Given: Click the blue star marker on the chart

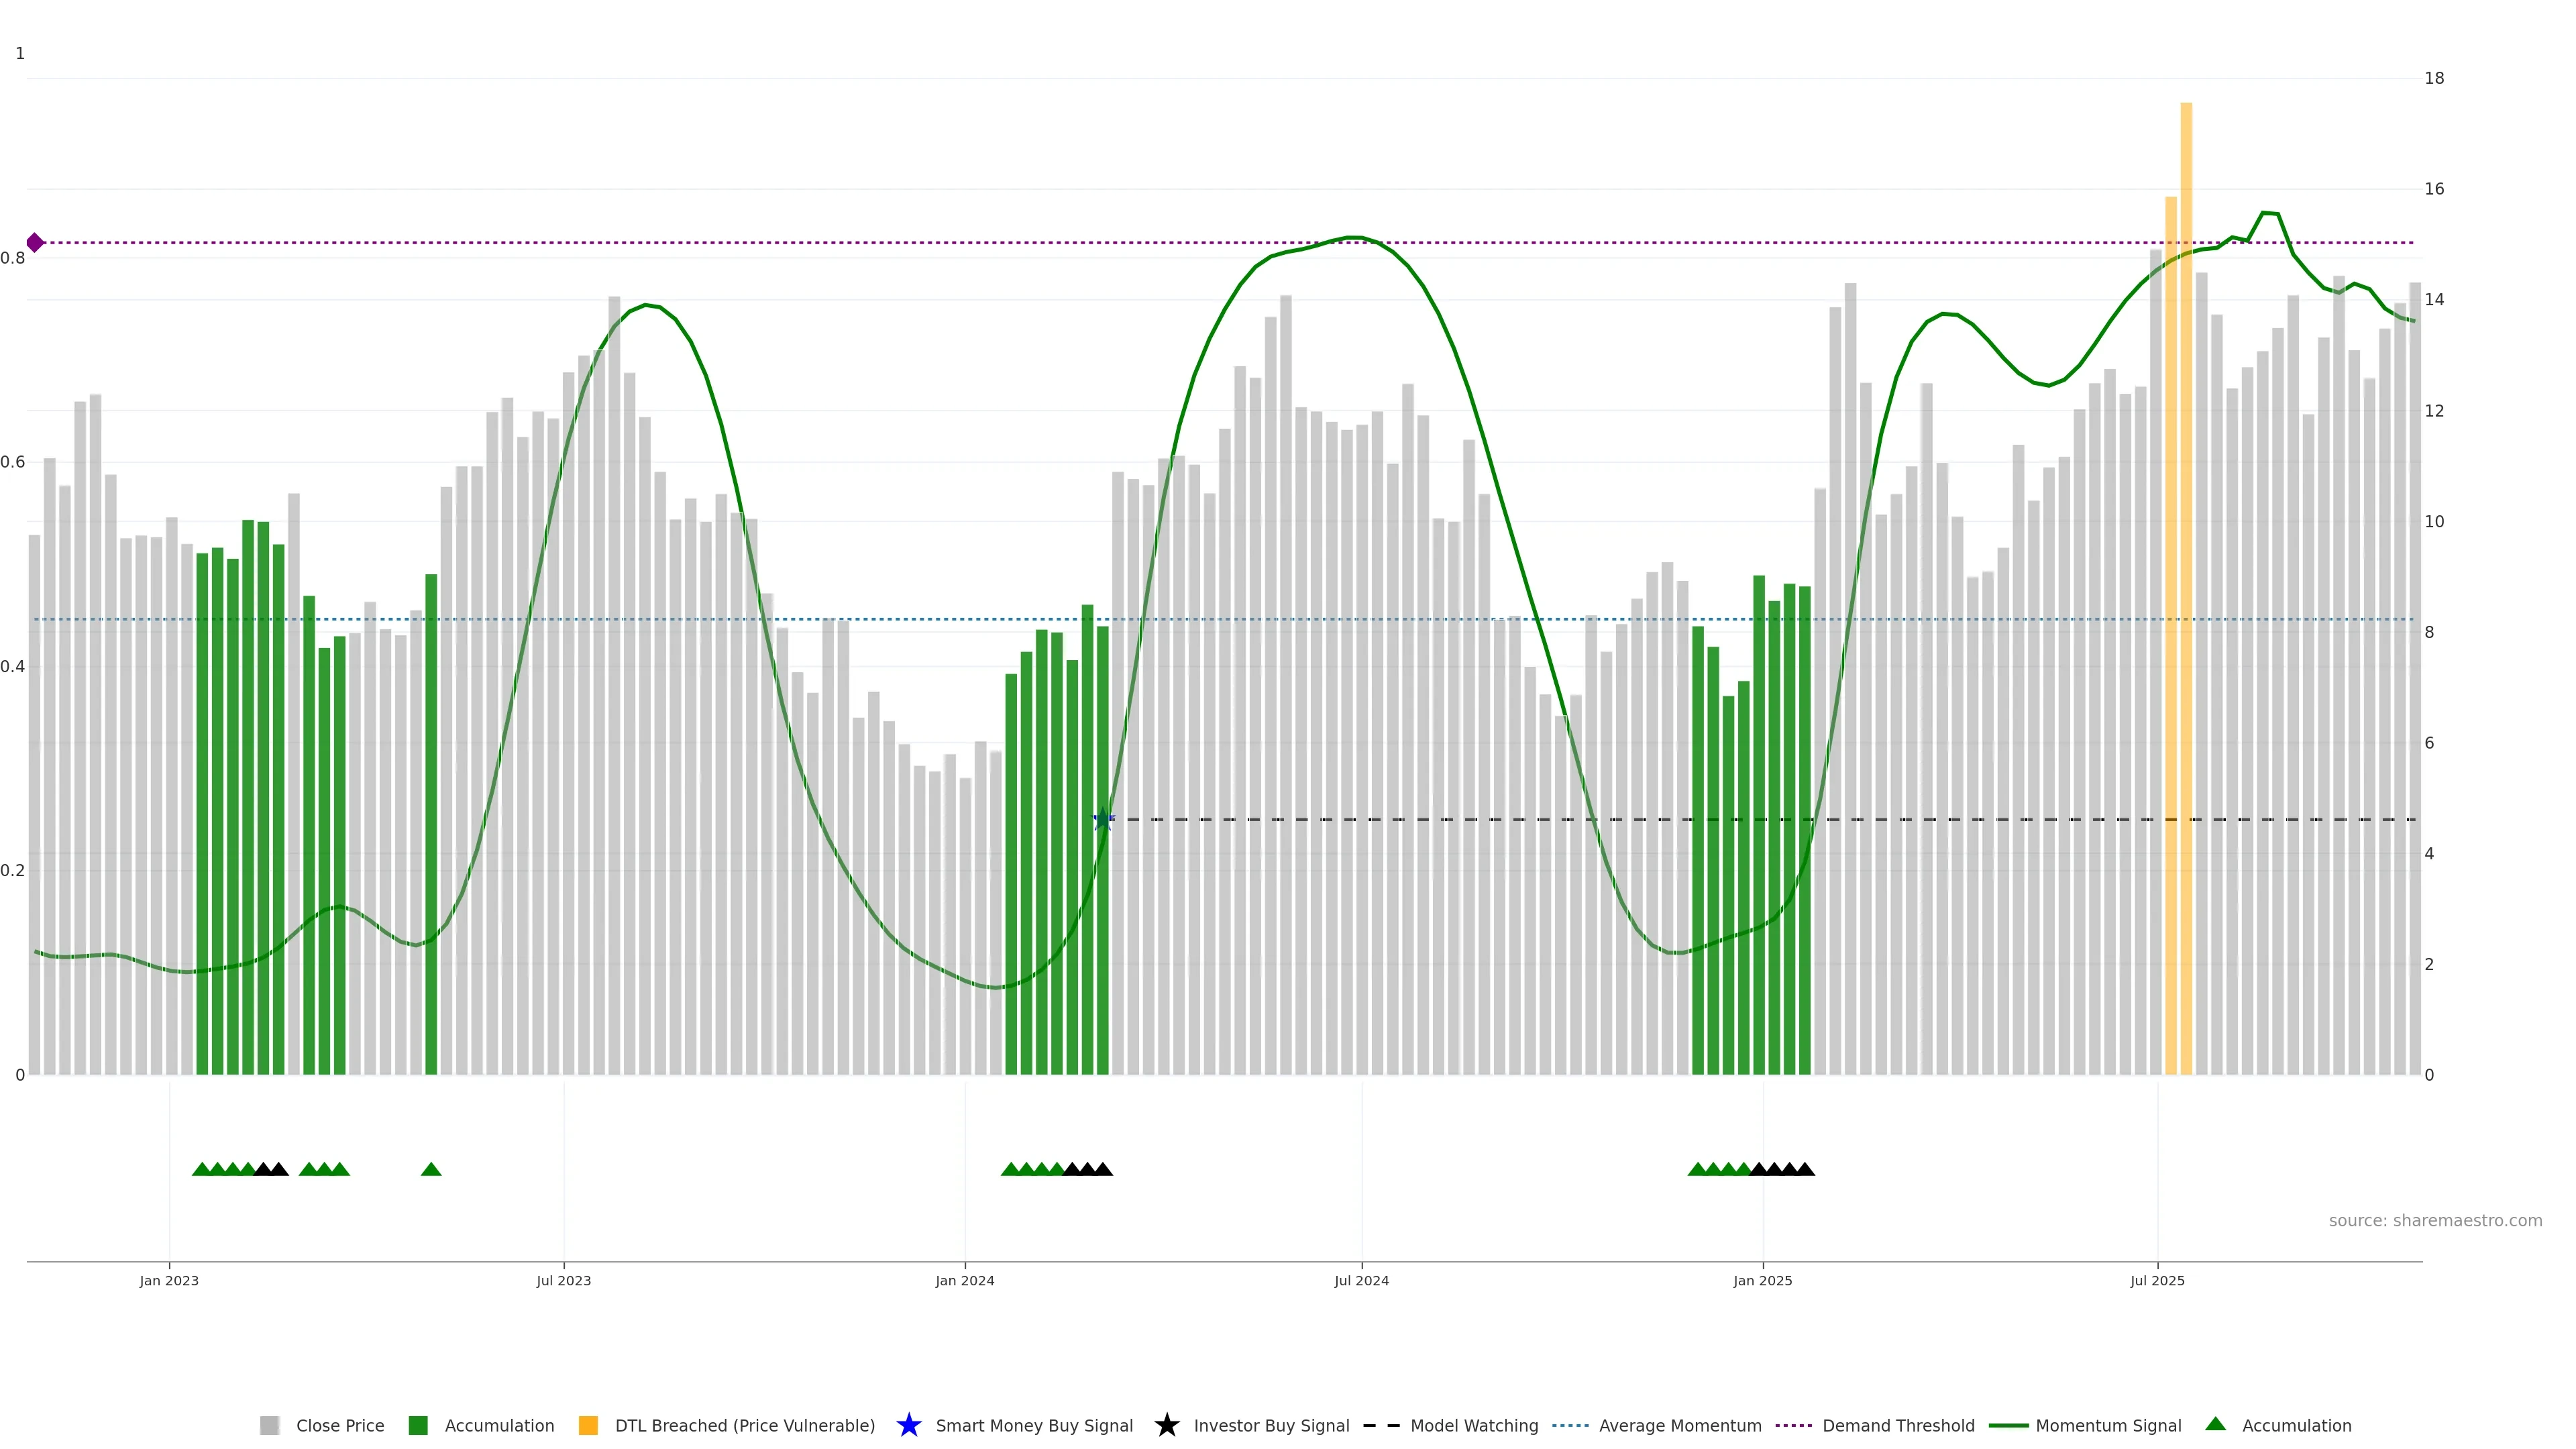Looking at the screenshot, I should (x=1103, y=820).
